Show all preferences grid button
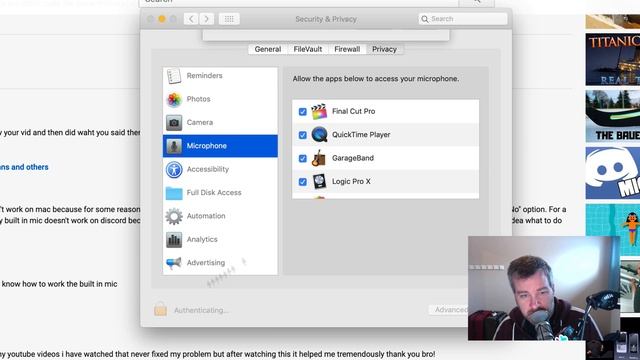Screen dimensions: 640x360 229,19
